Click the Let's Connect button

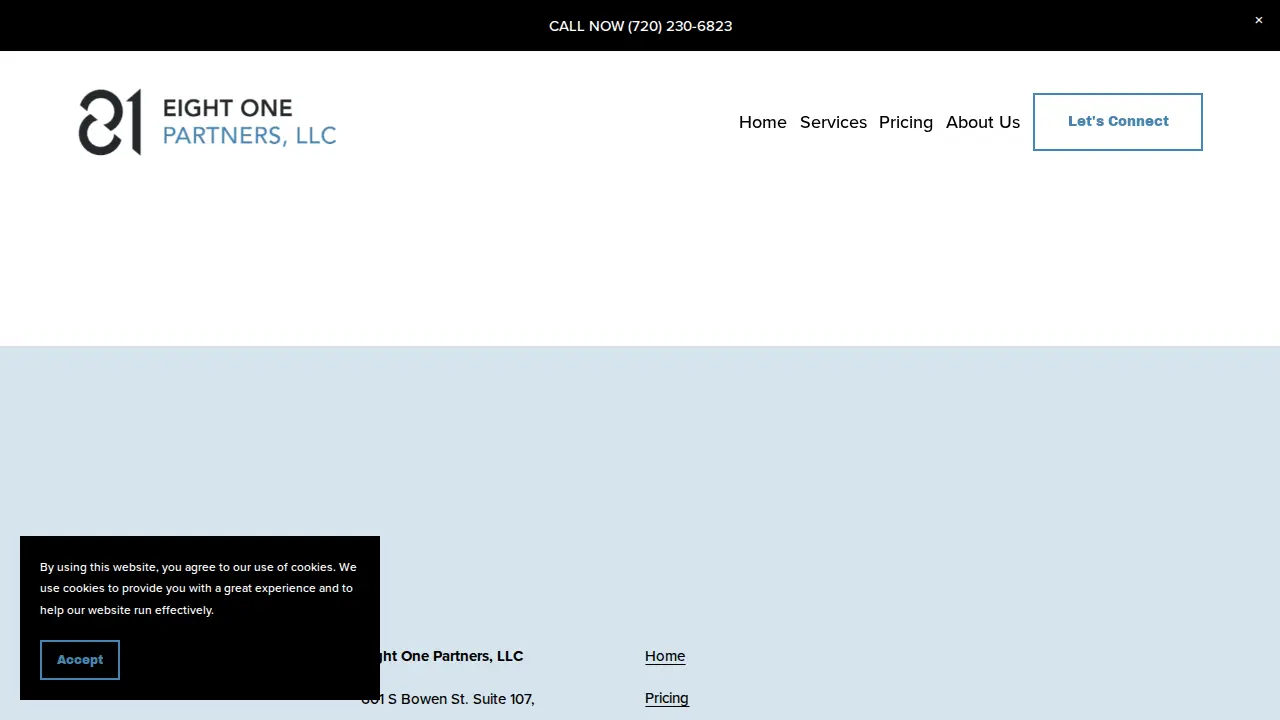(x=1118, y=122)
